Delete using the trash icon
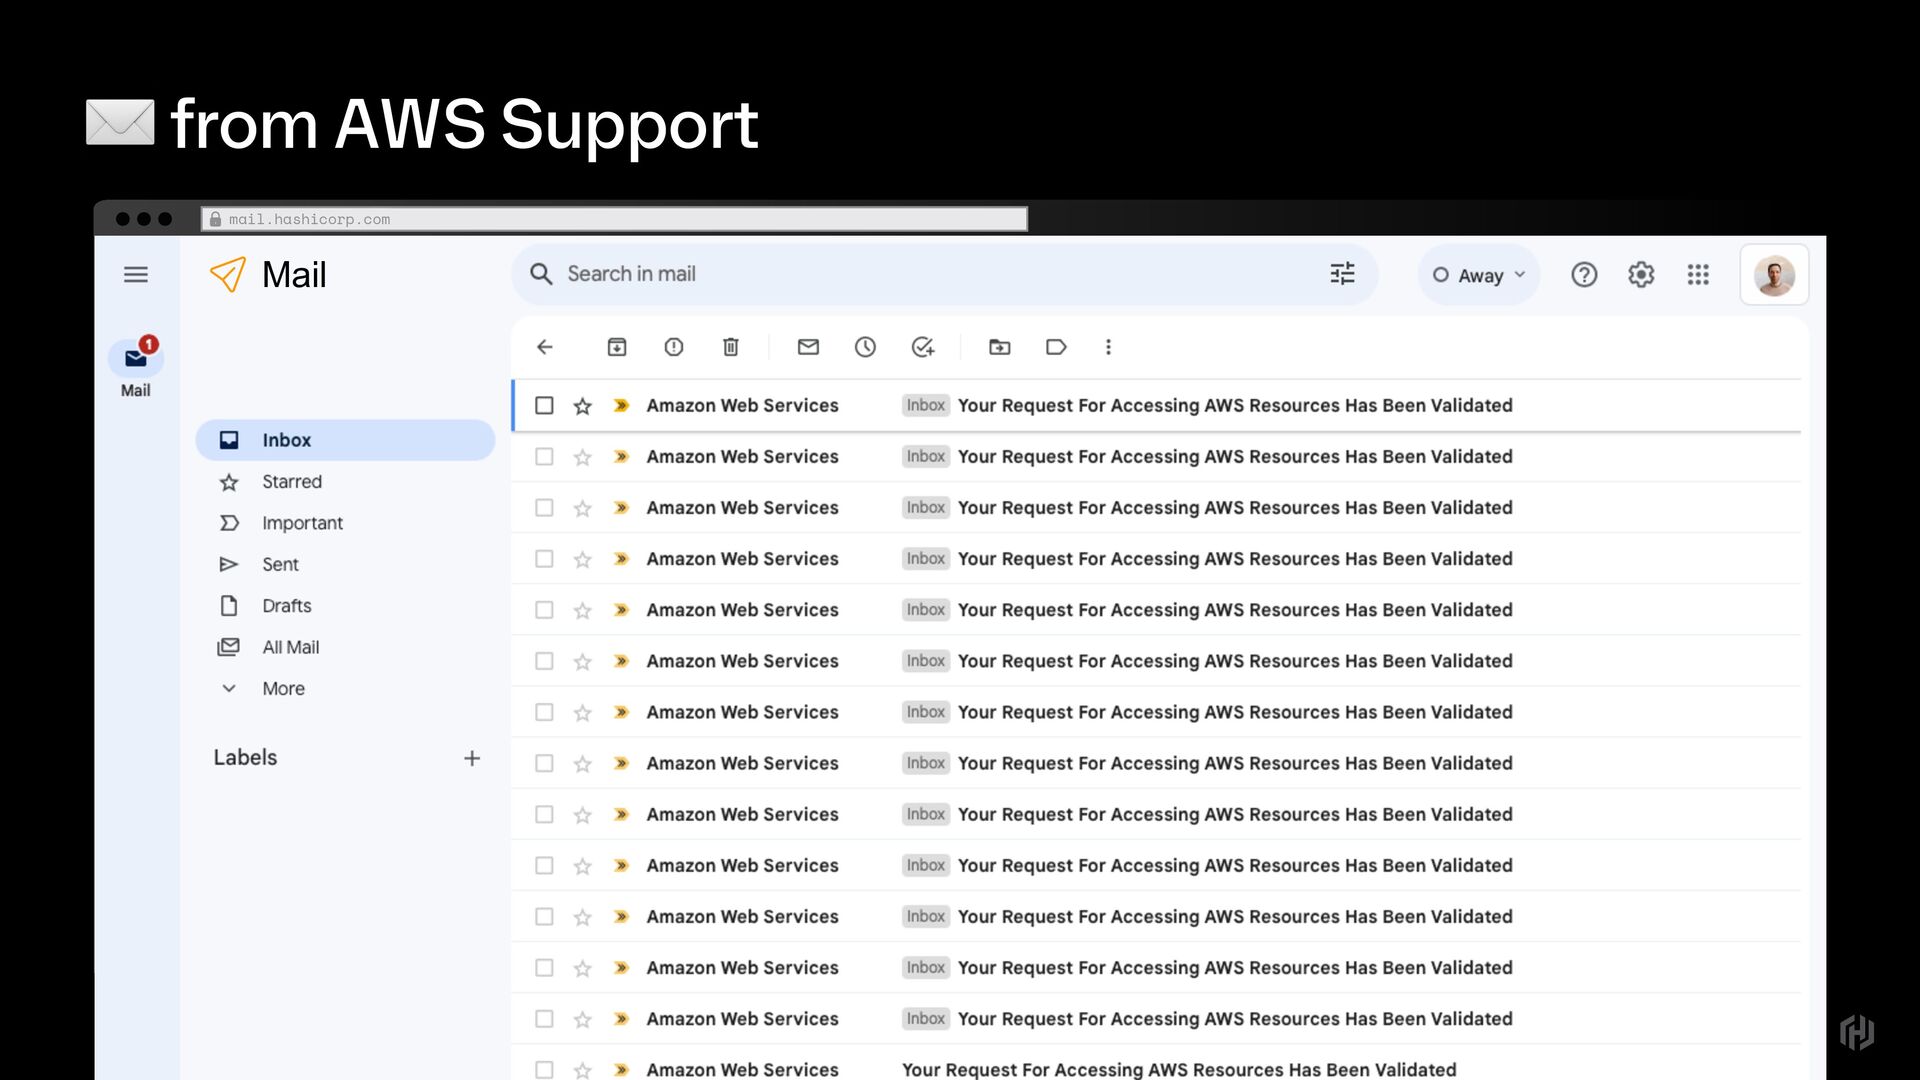 pos(731,347)
